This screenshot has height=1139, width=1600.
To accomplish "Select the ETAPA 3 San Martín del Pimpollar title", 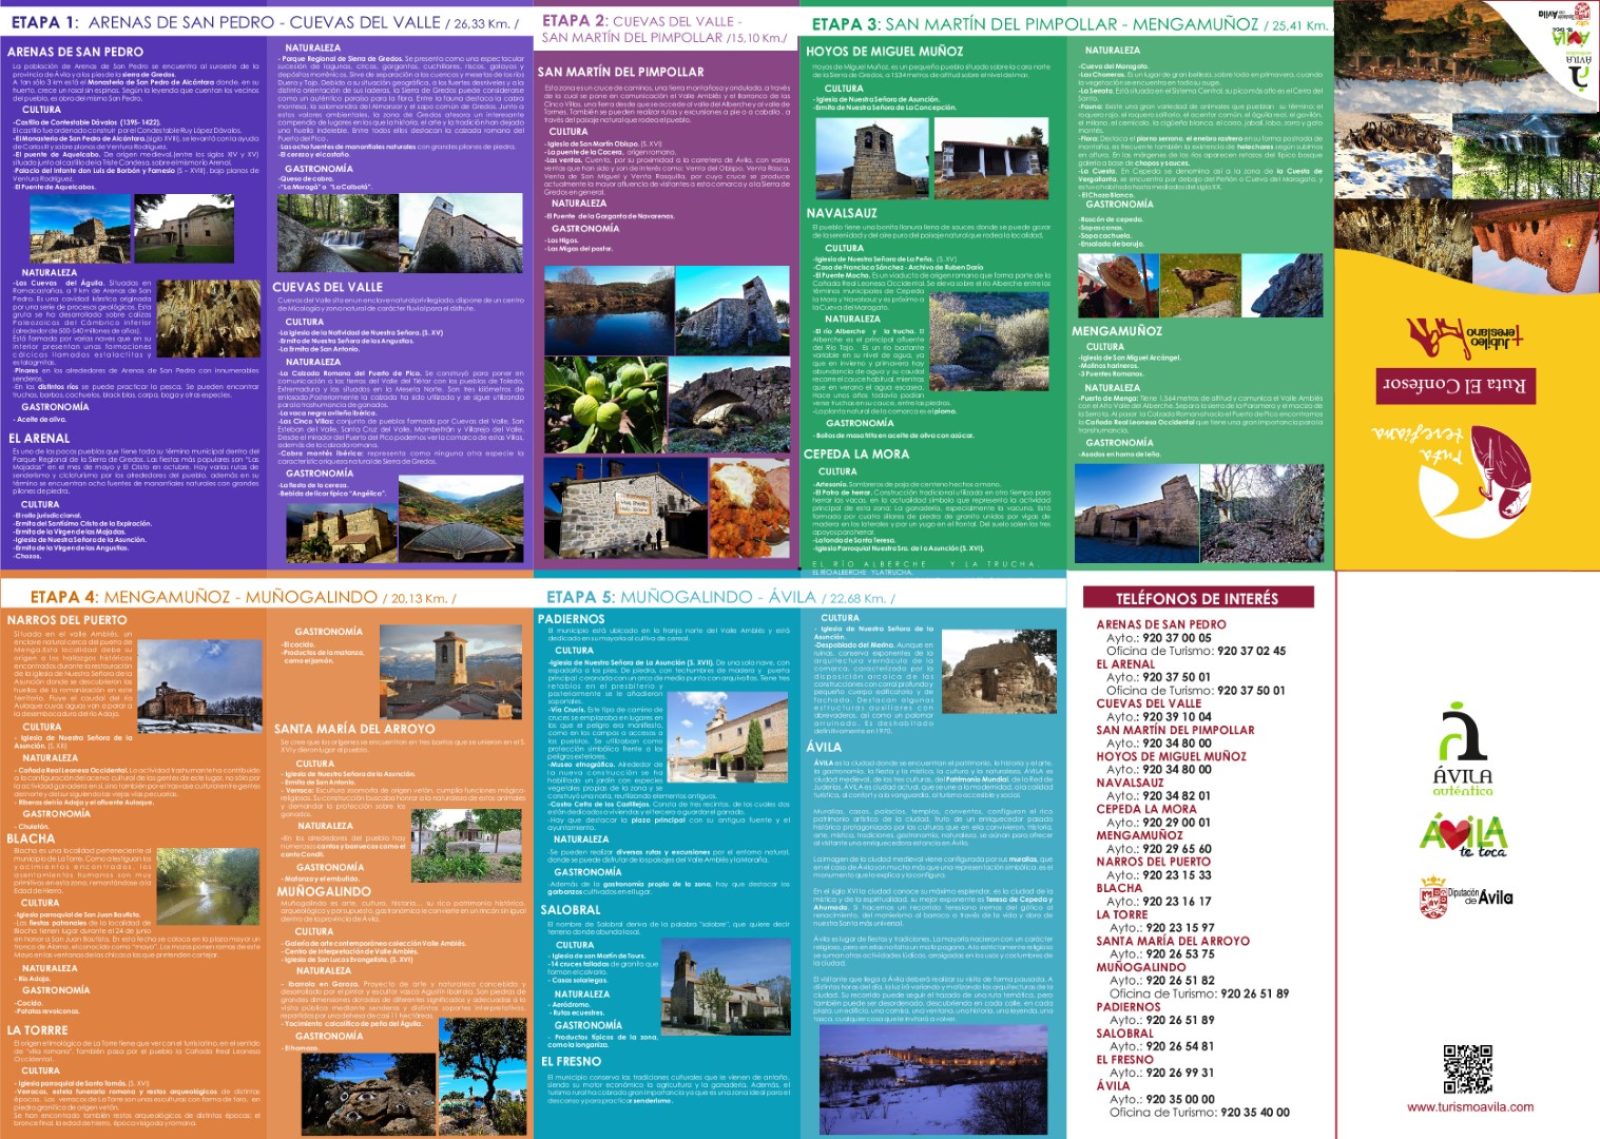I will tap(1069, 24).
